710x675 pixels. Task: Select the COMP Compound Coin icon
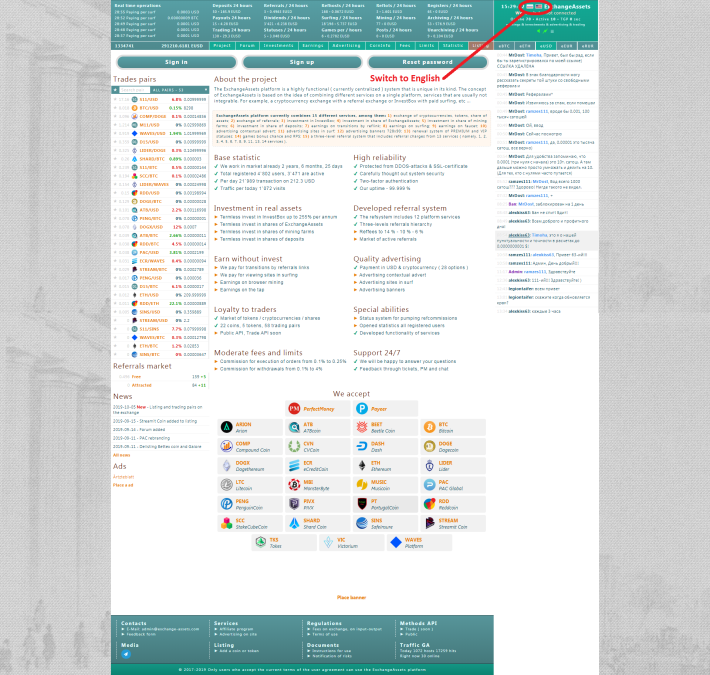click(226, 446)
